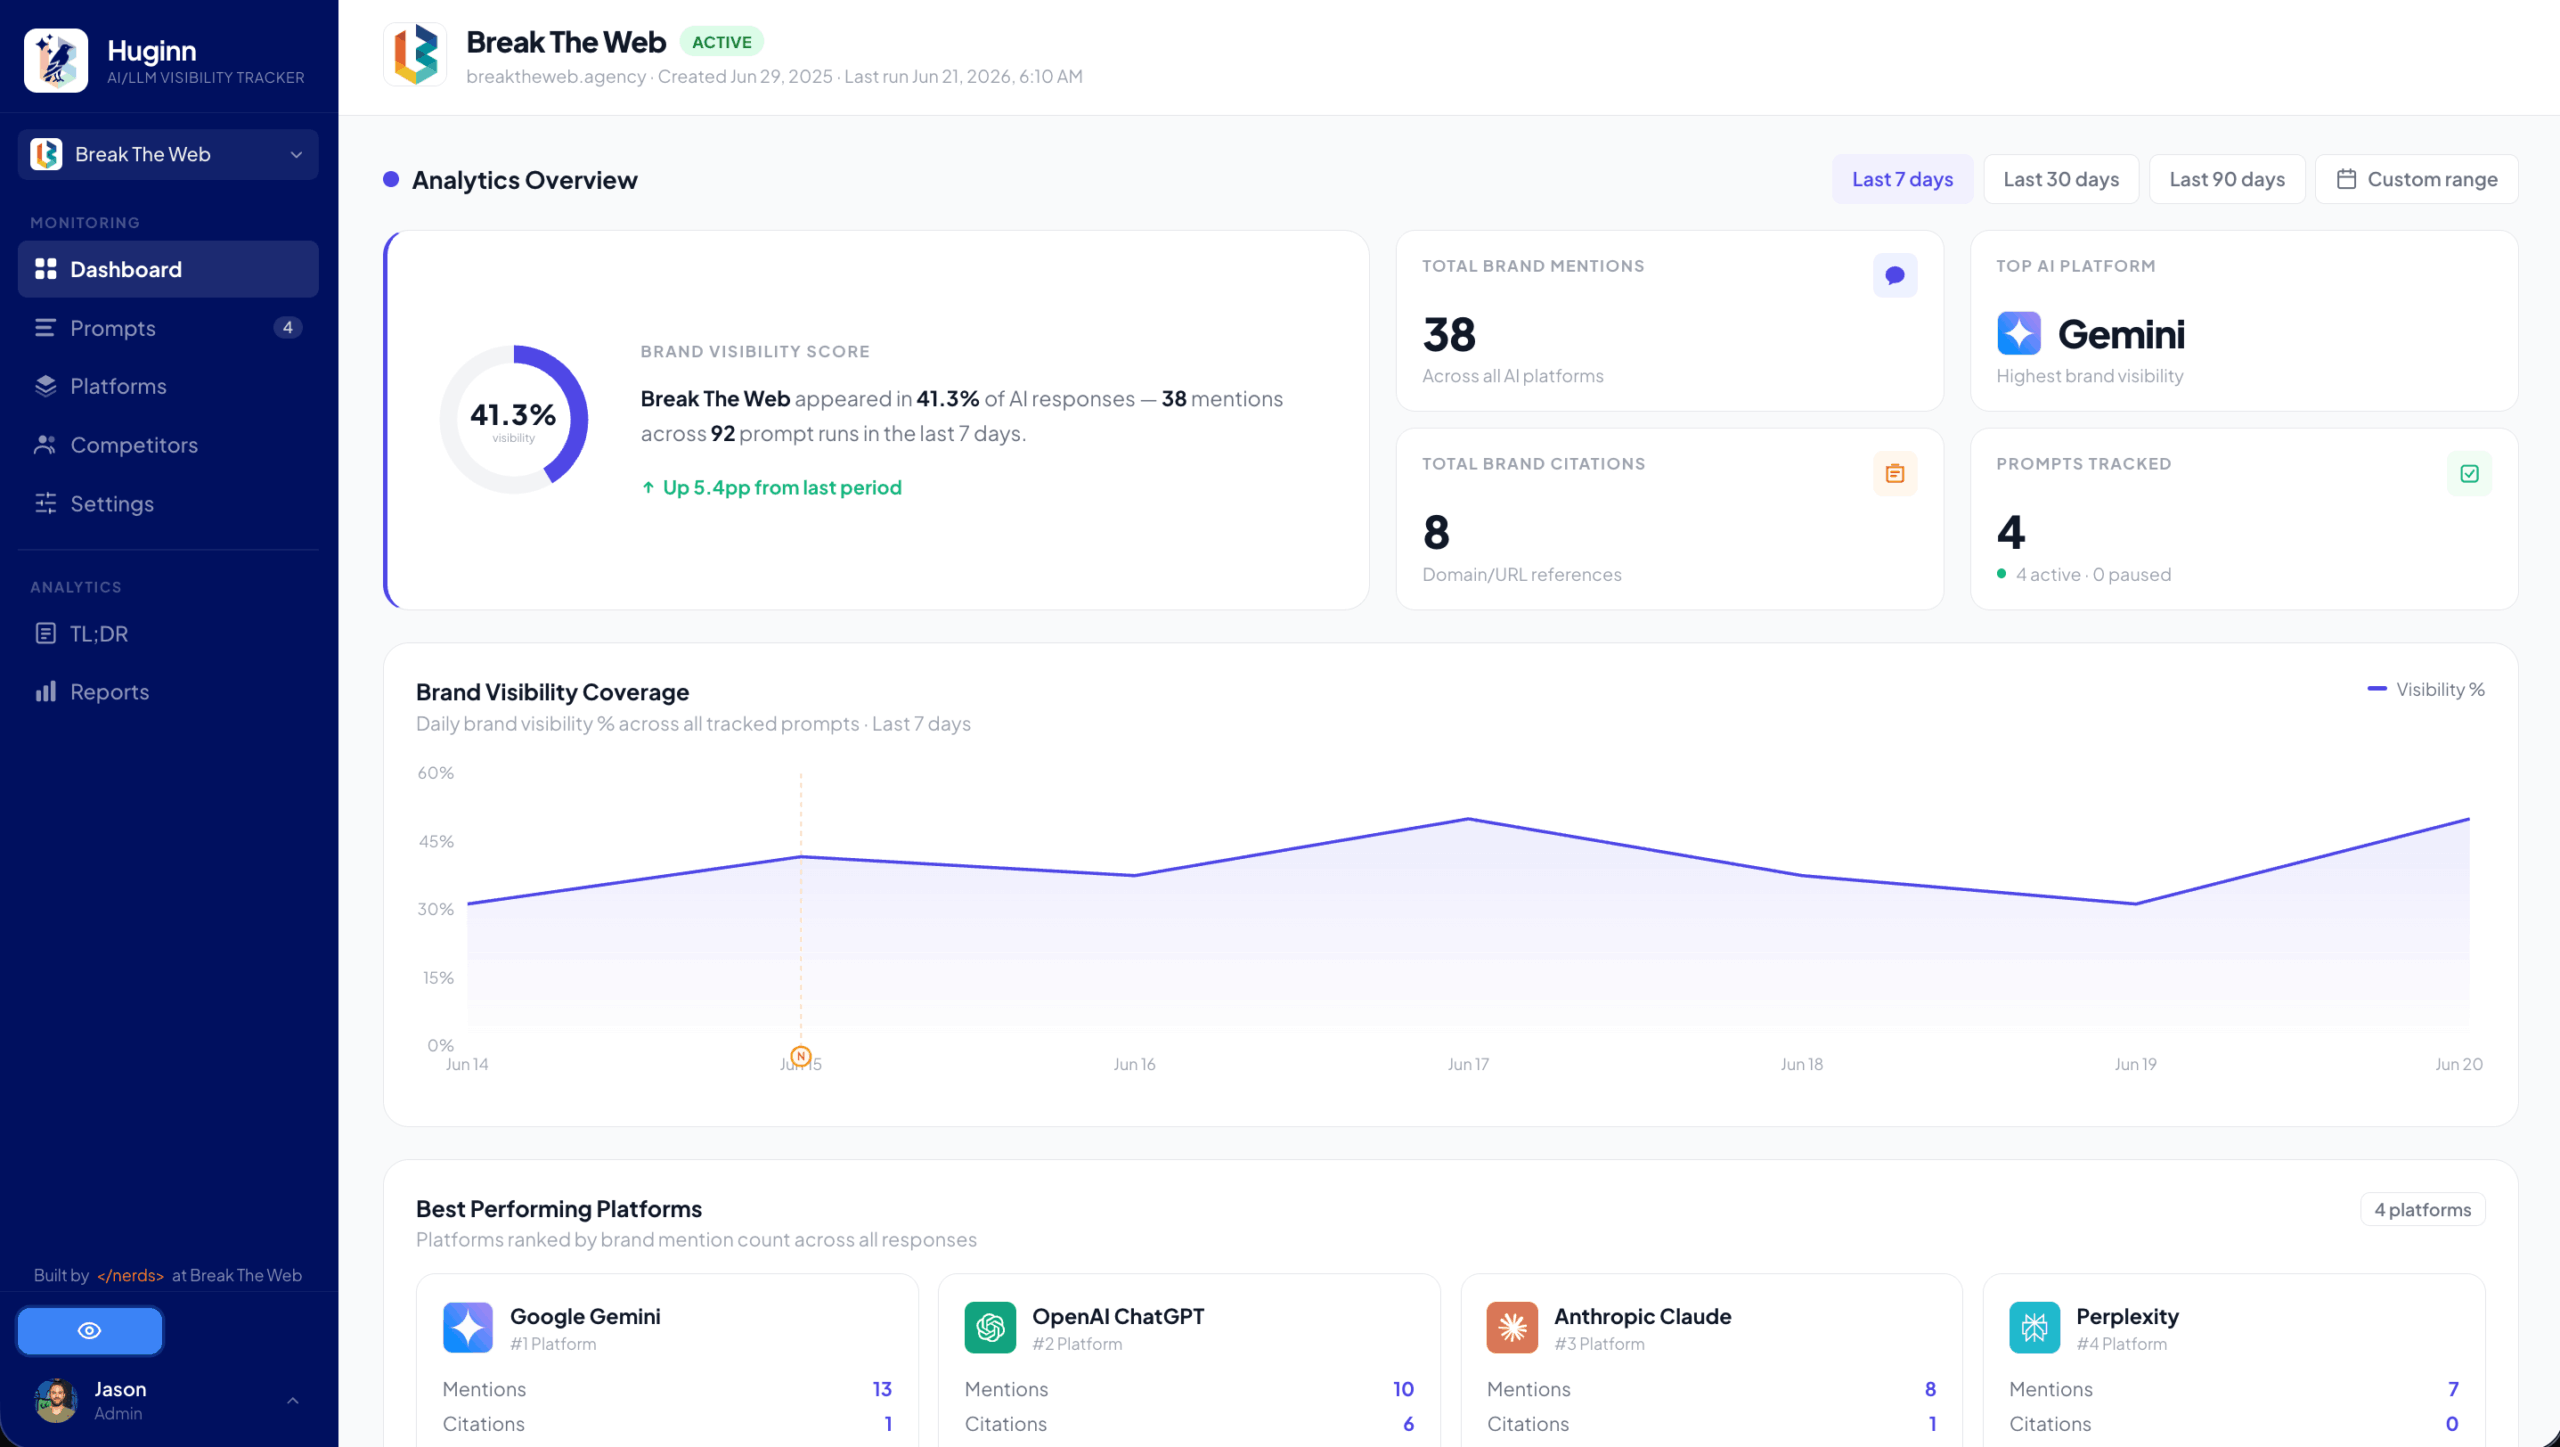This screenshot has width=2560, height=1447.
Task: Click the Break The Web header logo
Action: click(415, 54)
